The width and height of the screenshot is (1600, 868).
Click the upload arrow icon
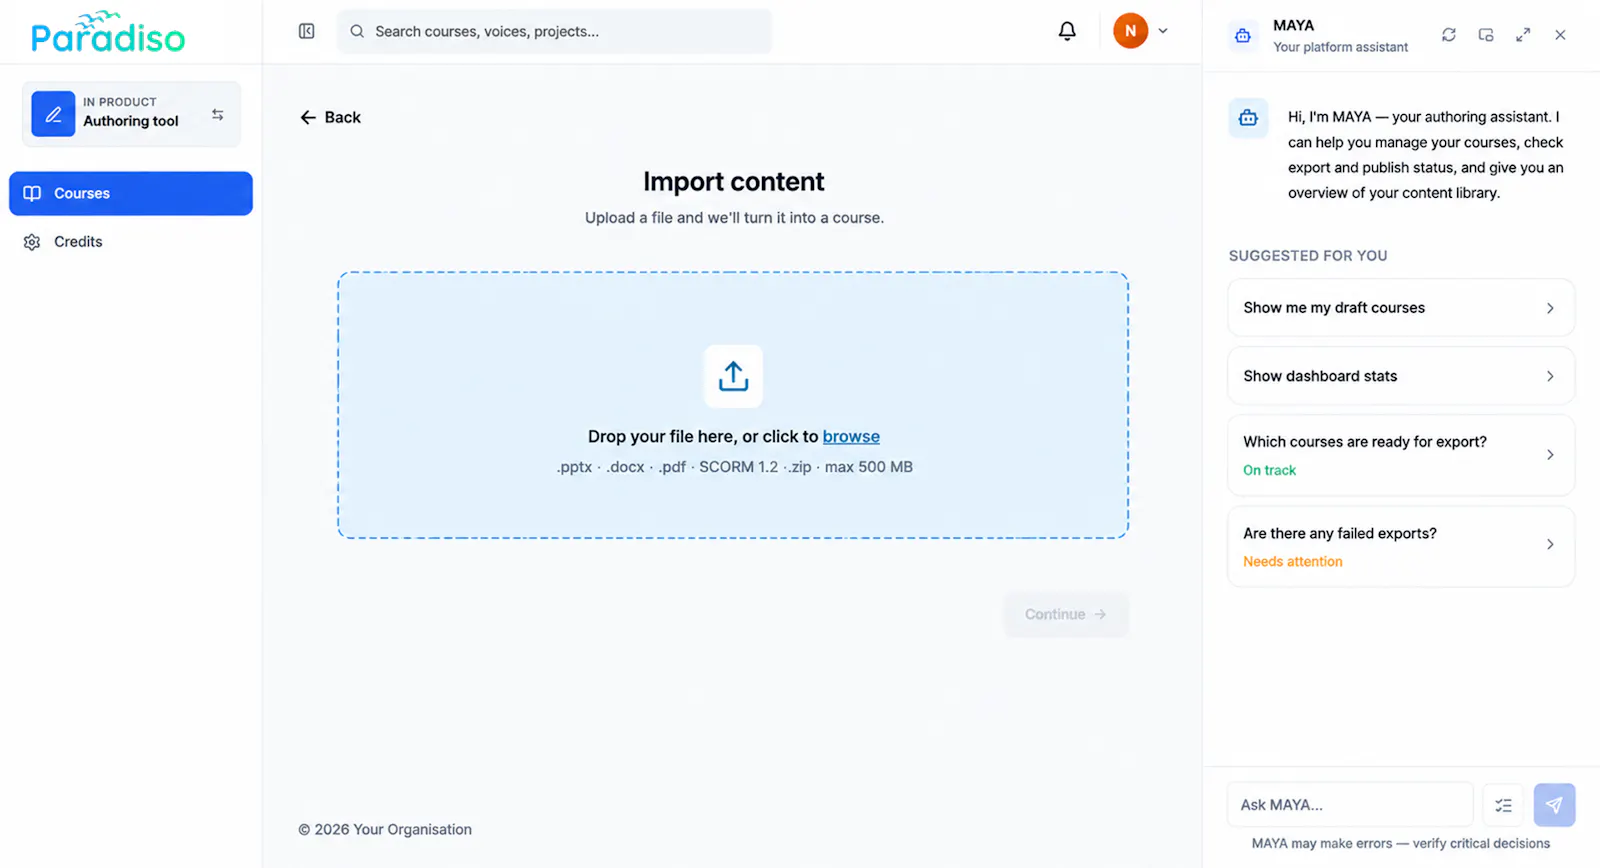(733, 376)
